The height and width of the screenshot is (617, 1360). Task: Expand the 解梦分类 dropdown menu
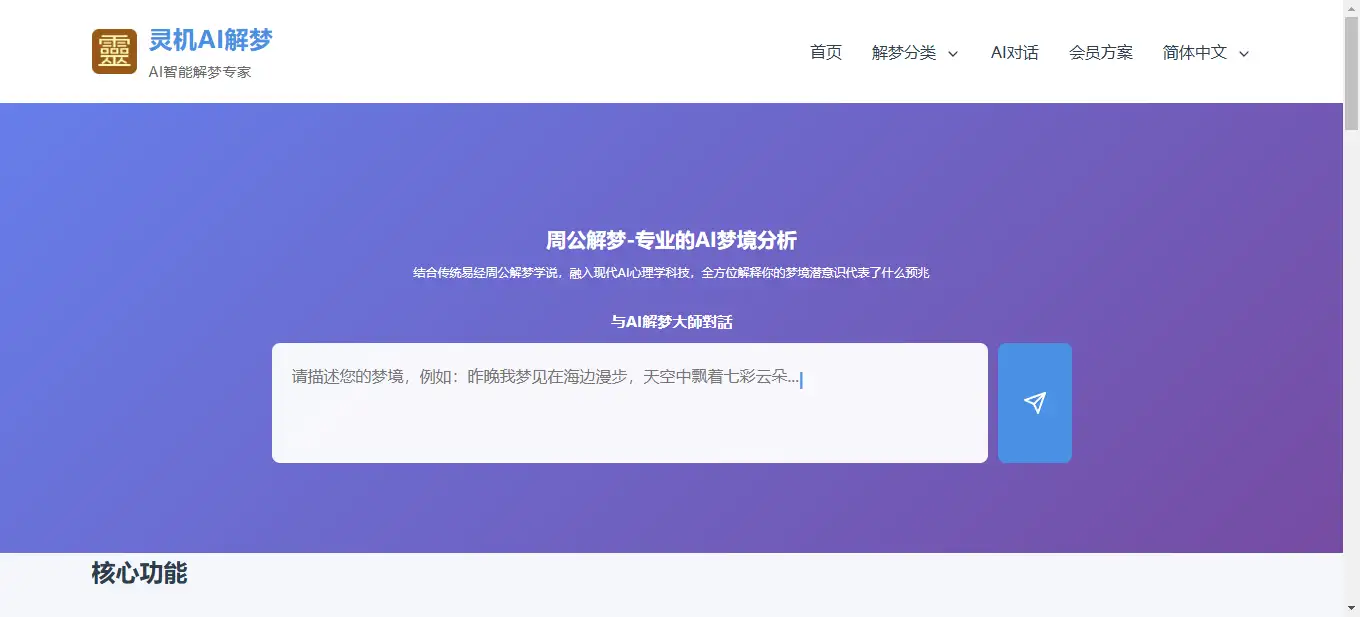(x=904, y=53)
